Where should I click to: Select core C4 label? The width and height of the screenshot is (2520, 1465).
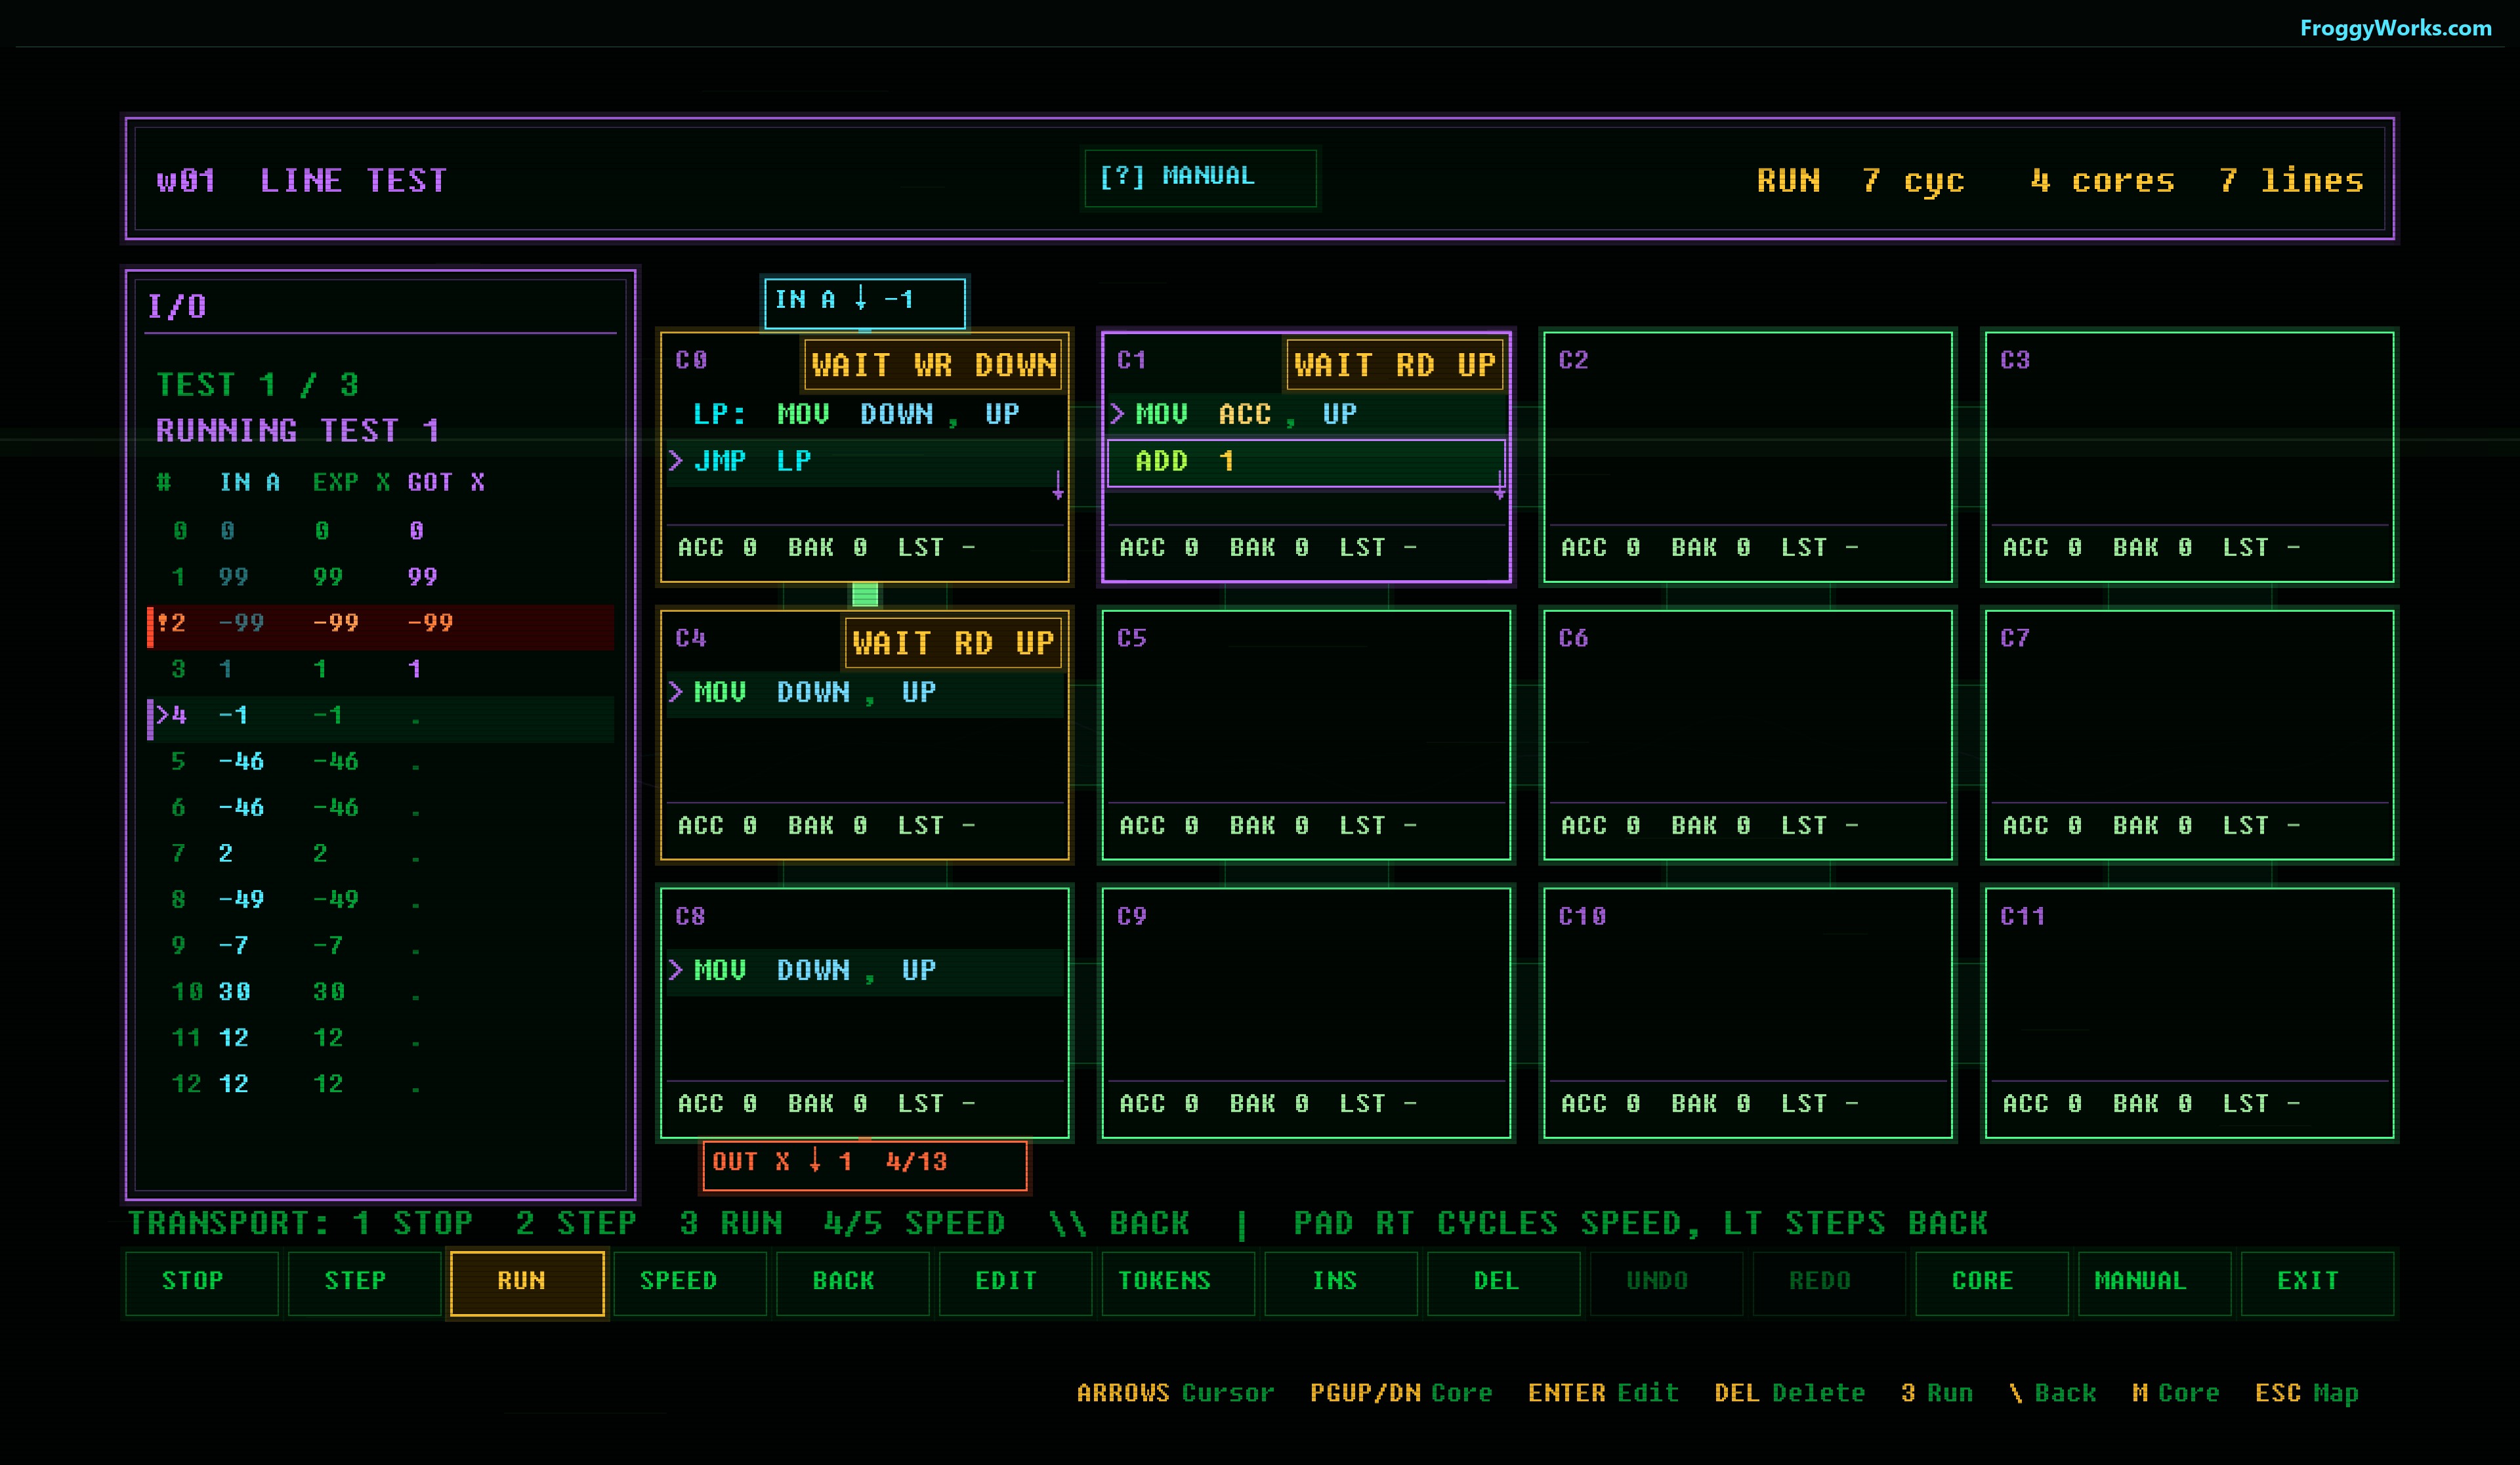point(691,638)
